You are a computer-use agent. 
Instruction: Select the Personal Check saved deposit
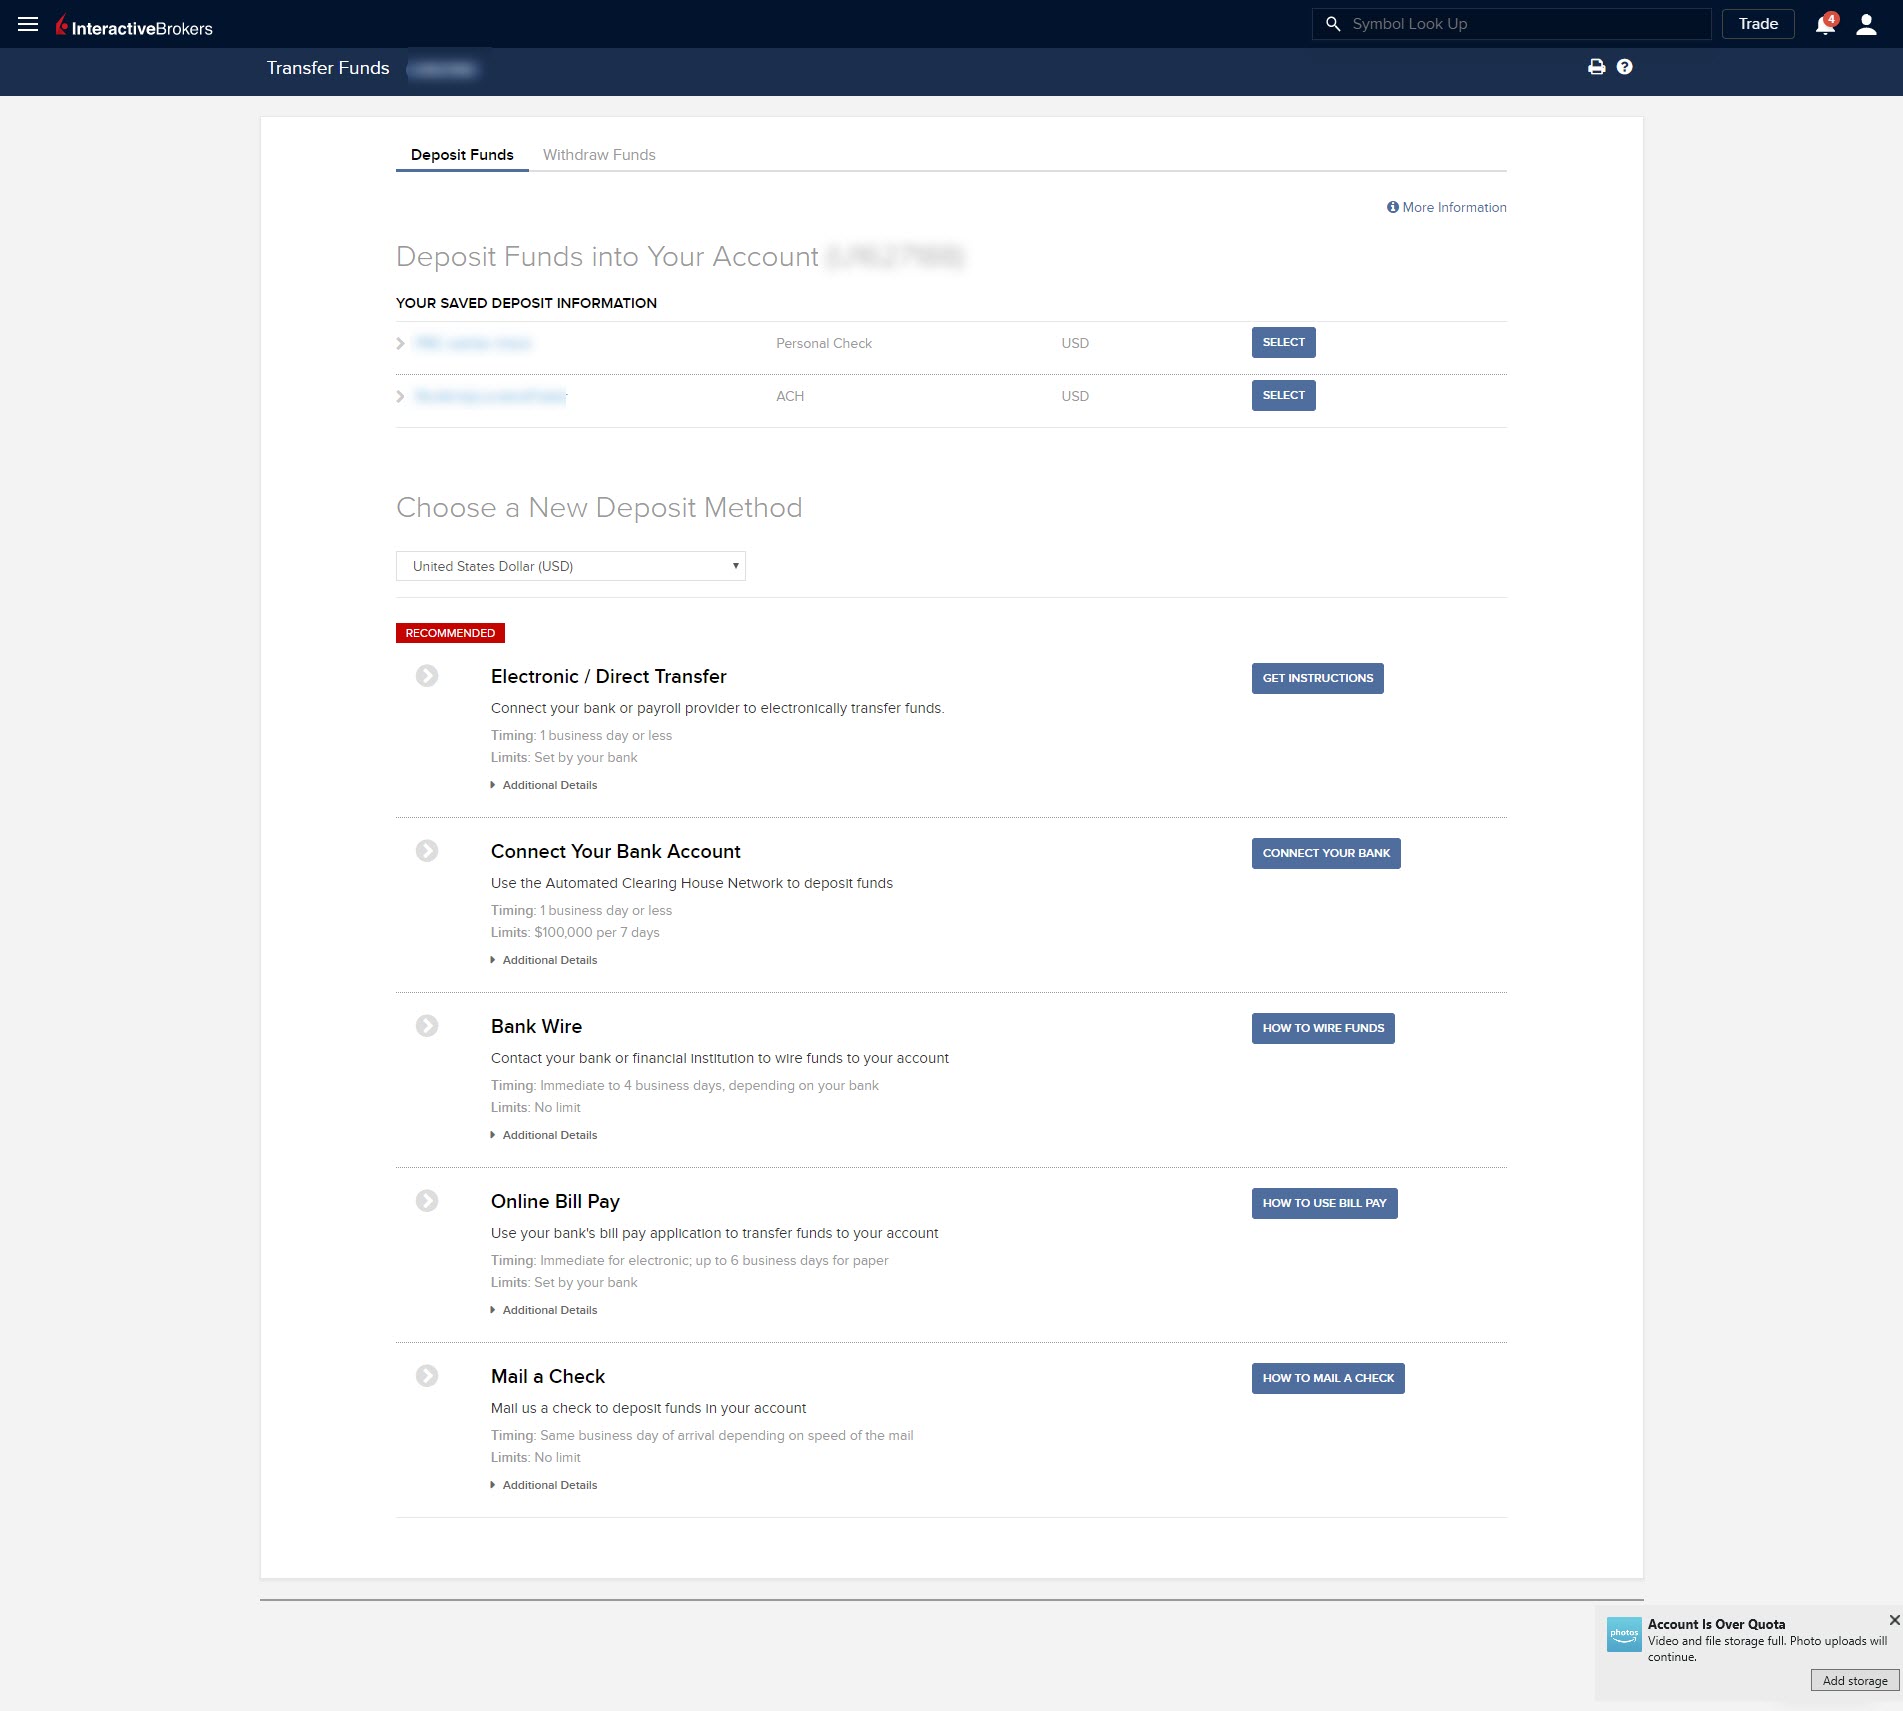[1283, 342]
